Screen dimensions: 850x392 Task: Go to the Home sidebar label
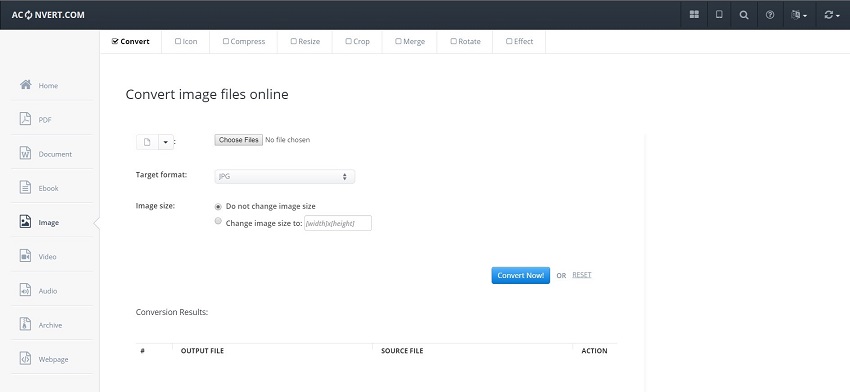(48, 86)
